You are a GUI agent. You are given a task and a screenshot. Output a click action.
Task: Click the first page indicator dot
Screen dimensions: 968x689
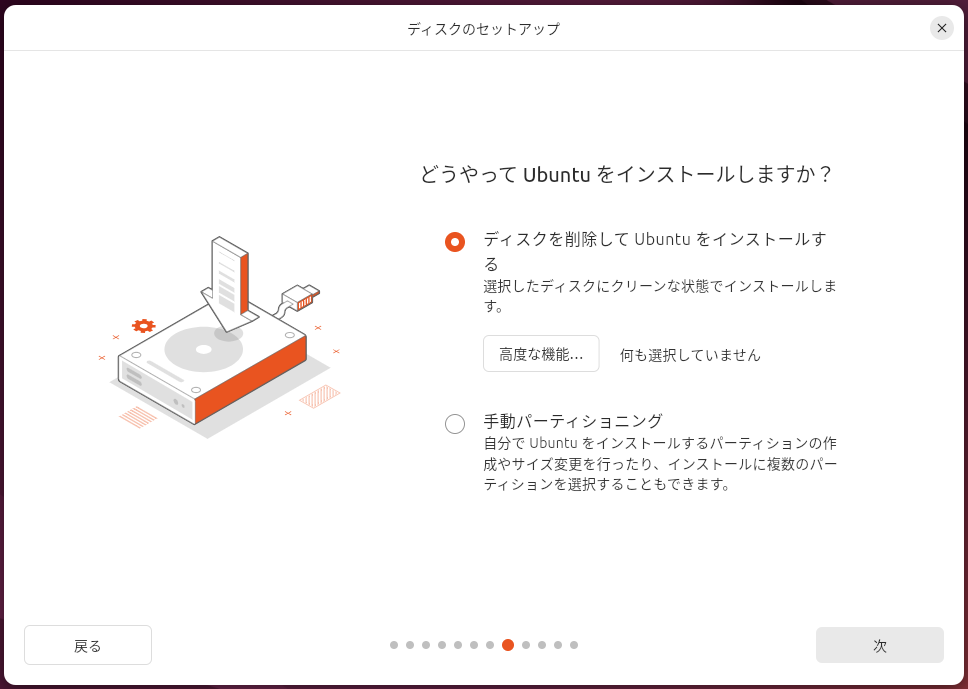click(394, 645)
